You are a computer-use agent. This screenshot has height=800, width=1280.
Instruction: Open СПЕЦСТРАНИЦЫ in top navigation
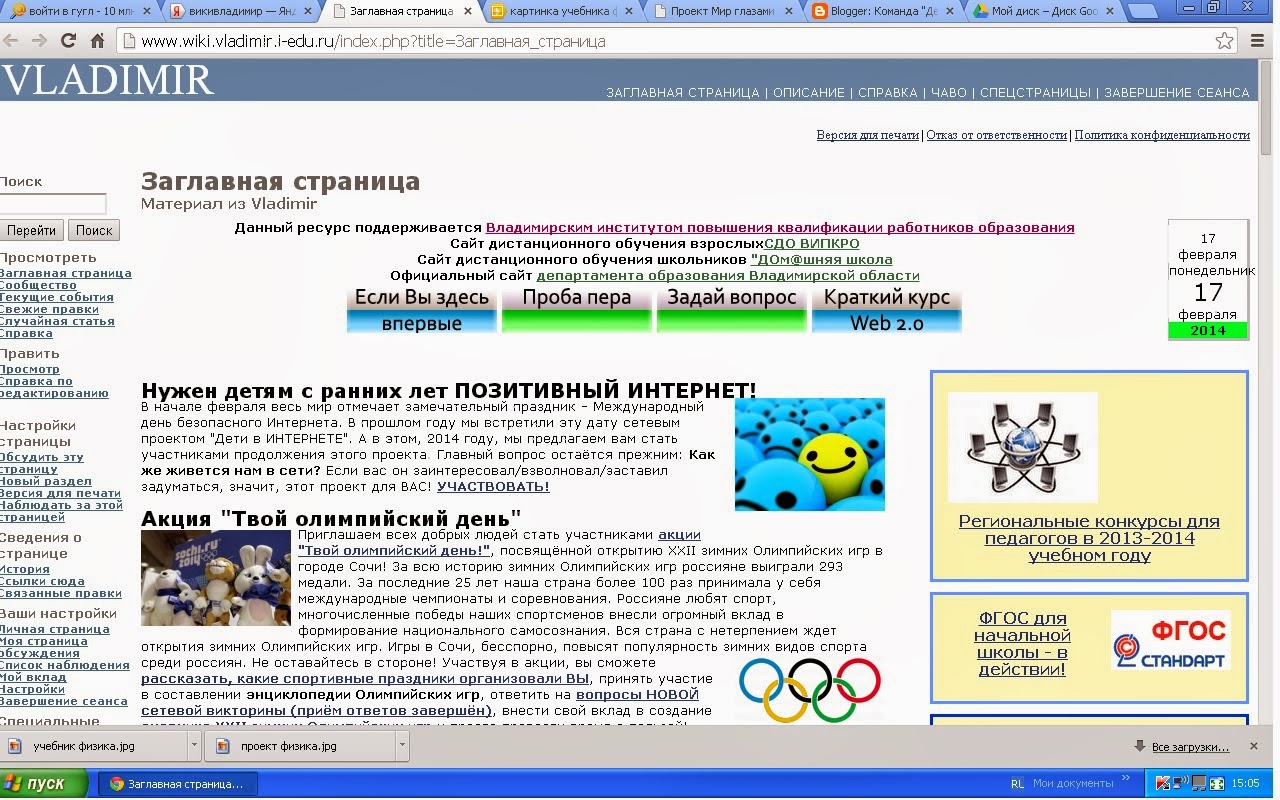pyautogui.click(x=1035, y=93)
